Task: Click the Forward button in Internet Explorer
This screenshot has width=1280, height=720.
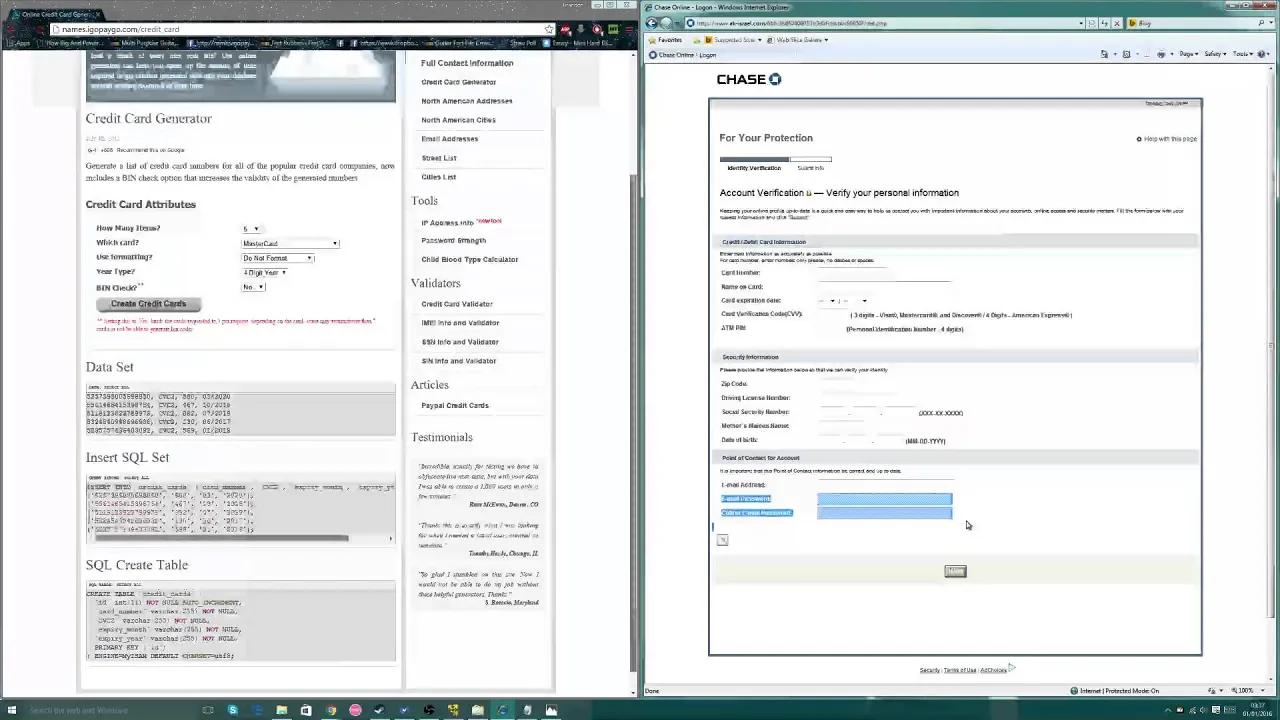Action: (667, 23)
